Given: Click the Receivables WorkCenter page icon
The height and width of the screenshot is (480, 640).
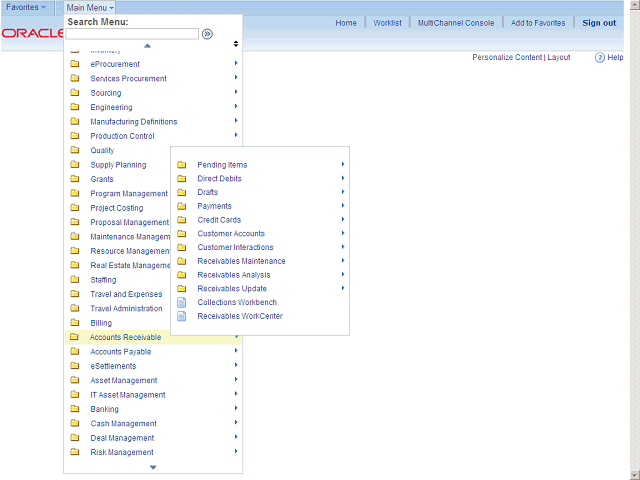Looking at the screenshot, I should pos(181,316).
